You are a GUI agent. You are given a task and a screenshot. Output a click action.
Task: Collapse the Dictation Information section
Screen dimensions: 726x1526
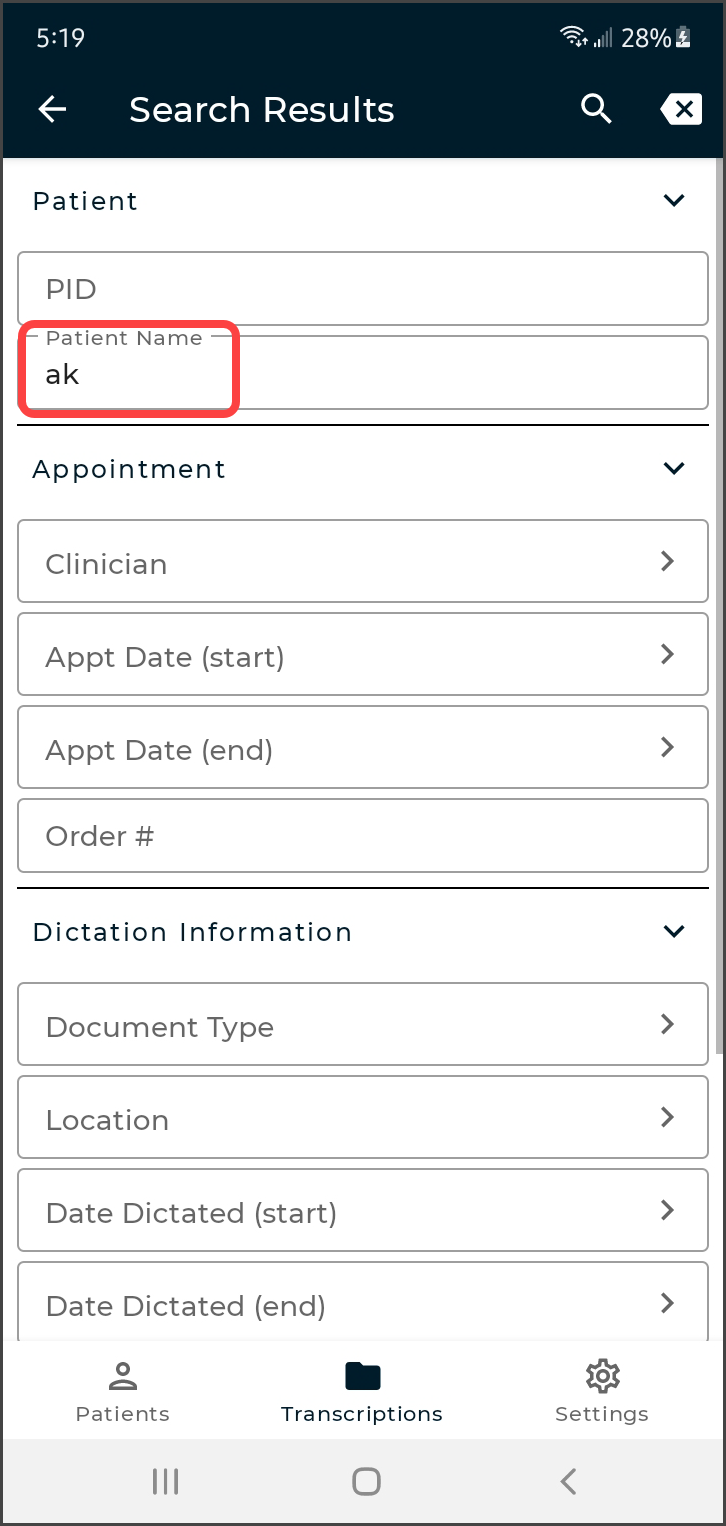[x=675, y=932]
